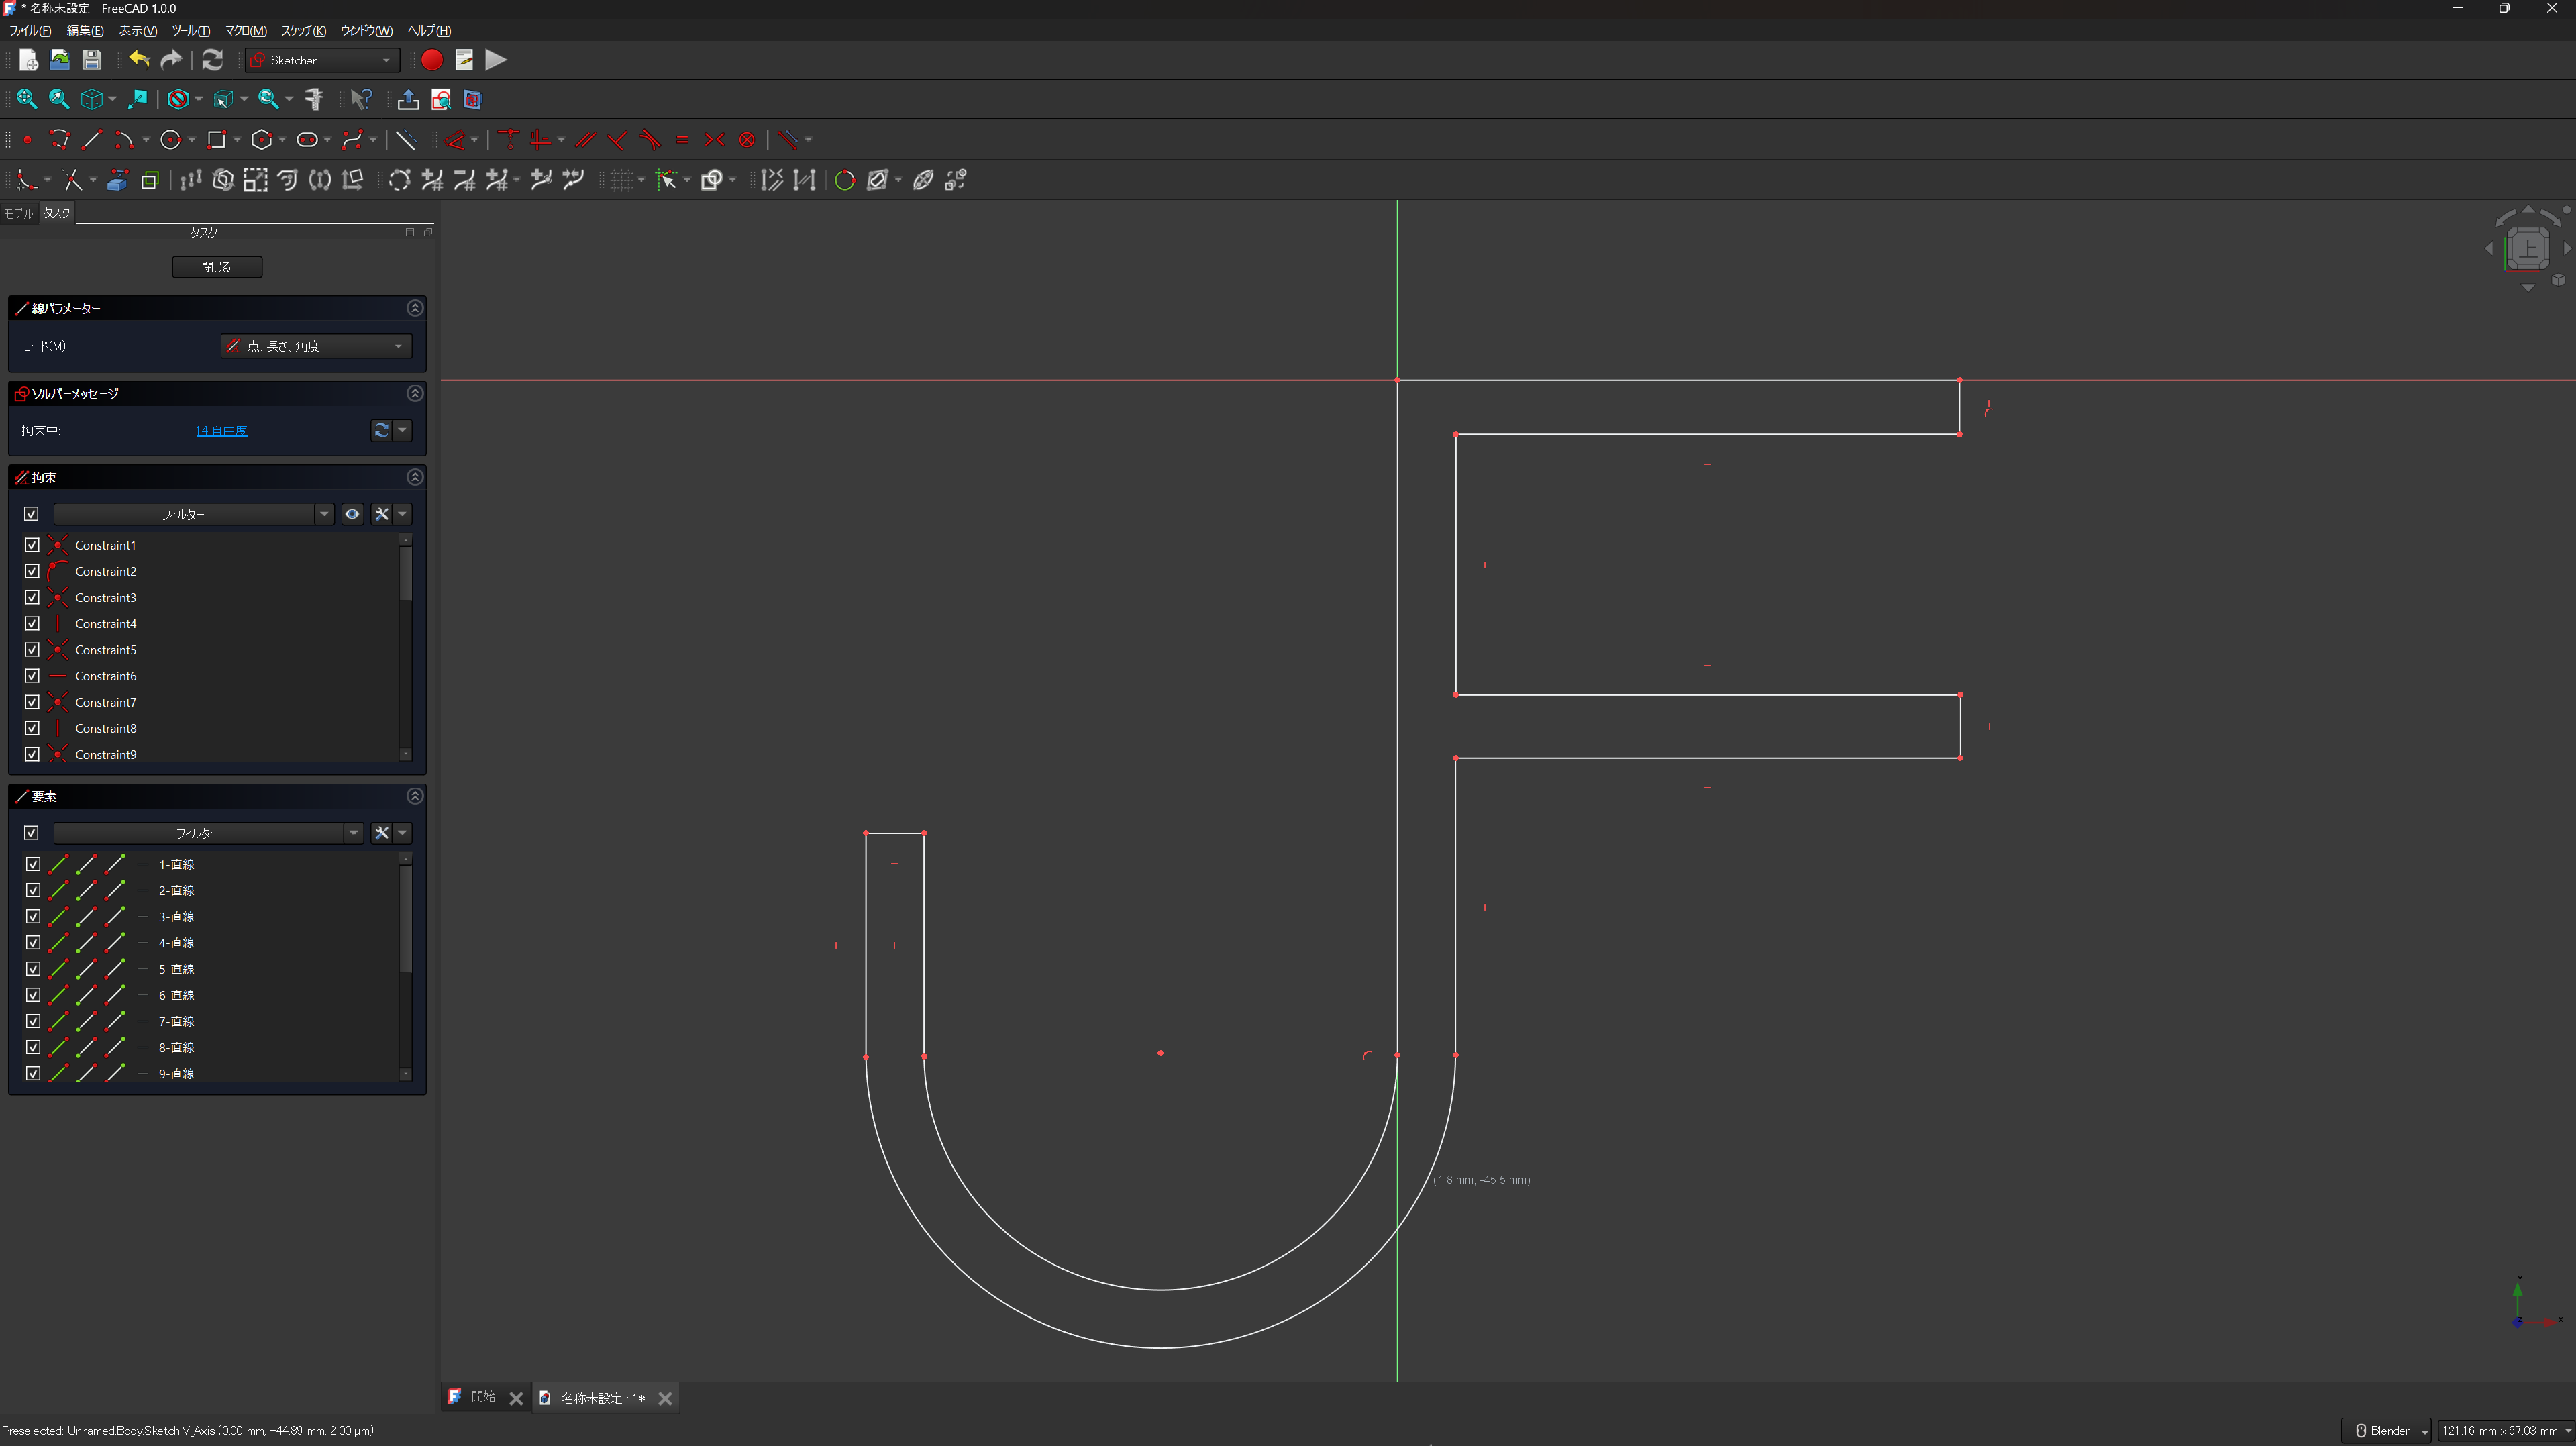The width and height of the screenshot is (2576, 1446).
Task: Apply the parallel constraint tool
Action: [585, 140]
